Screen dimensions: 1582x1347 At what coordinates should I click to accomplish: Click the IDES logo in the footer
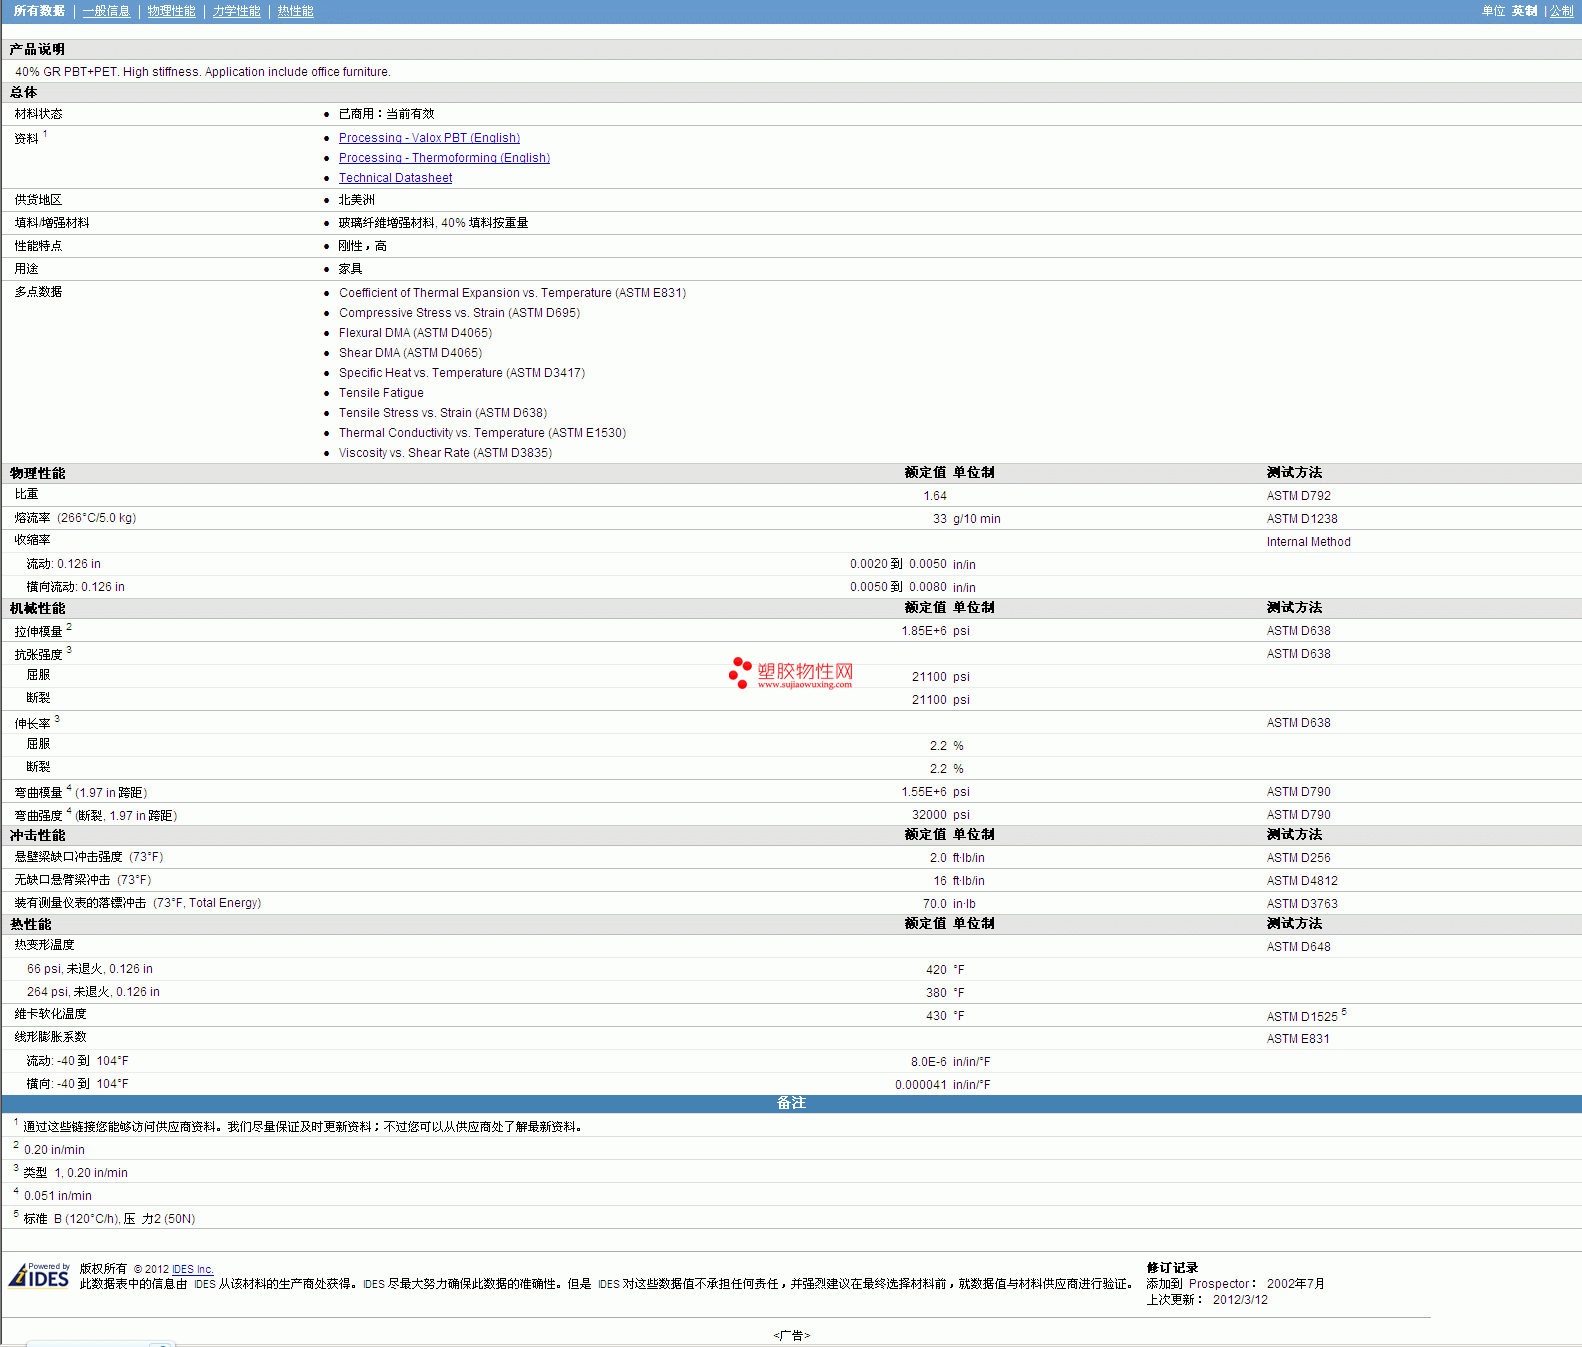pos(39,1276)
